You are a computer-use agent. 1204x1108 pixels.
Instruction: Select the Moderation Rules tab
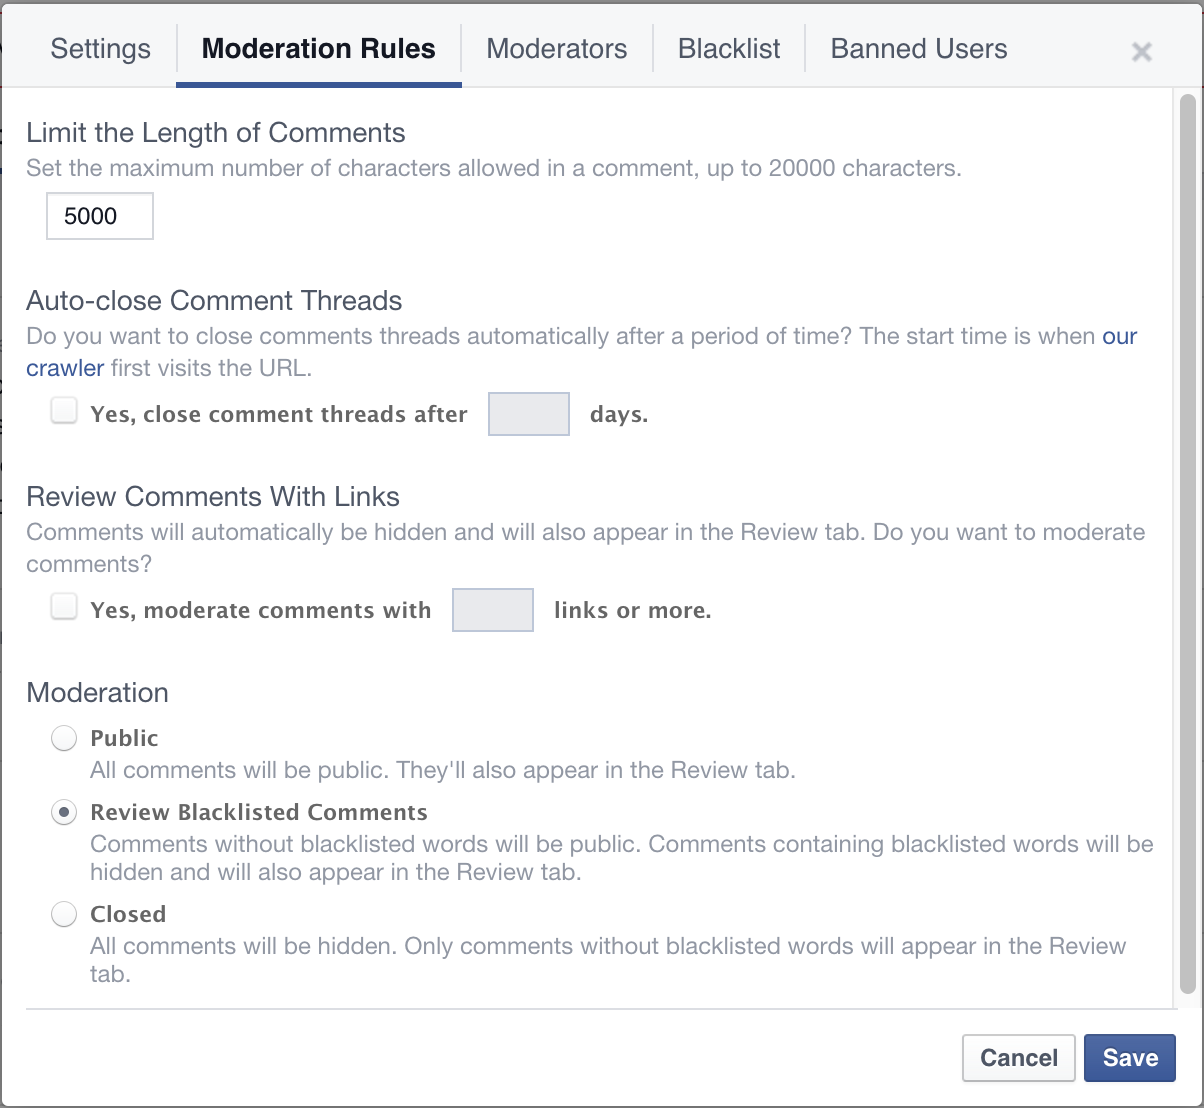pyautogui.click(x=319, y=48)
